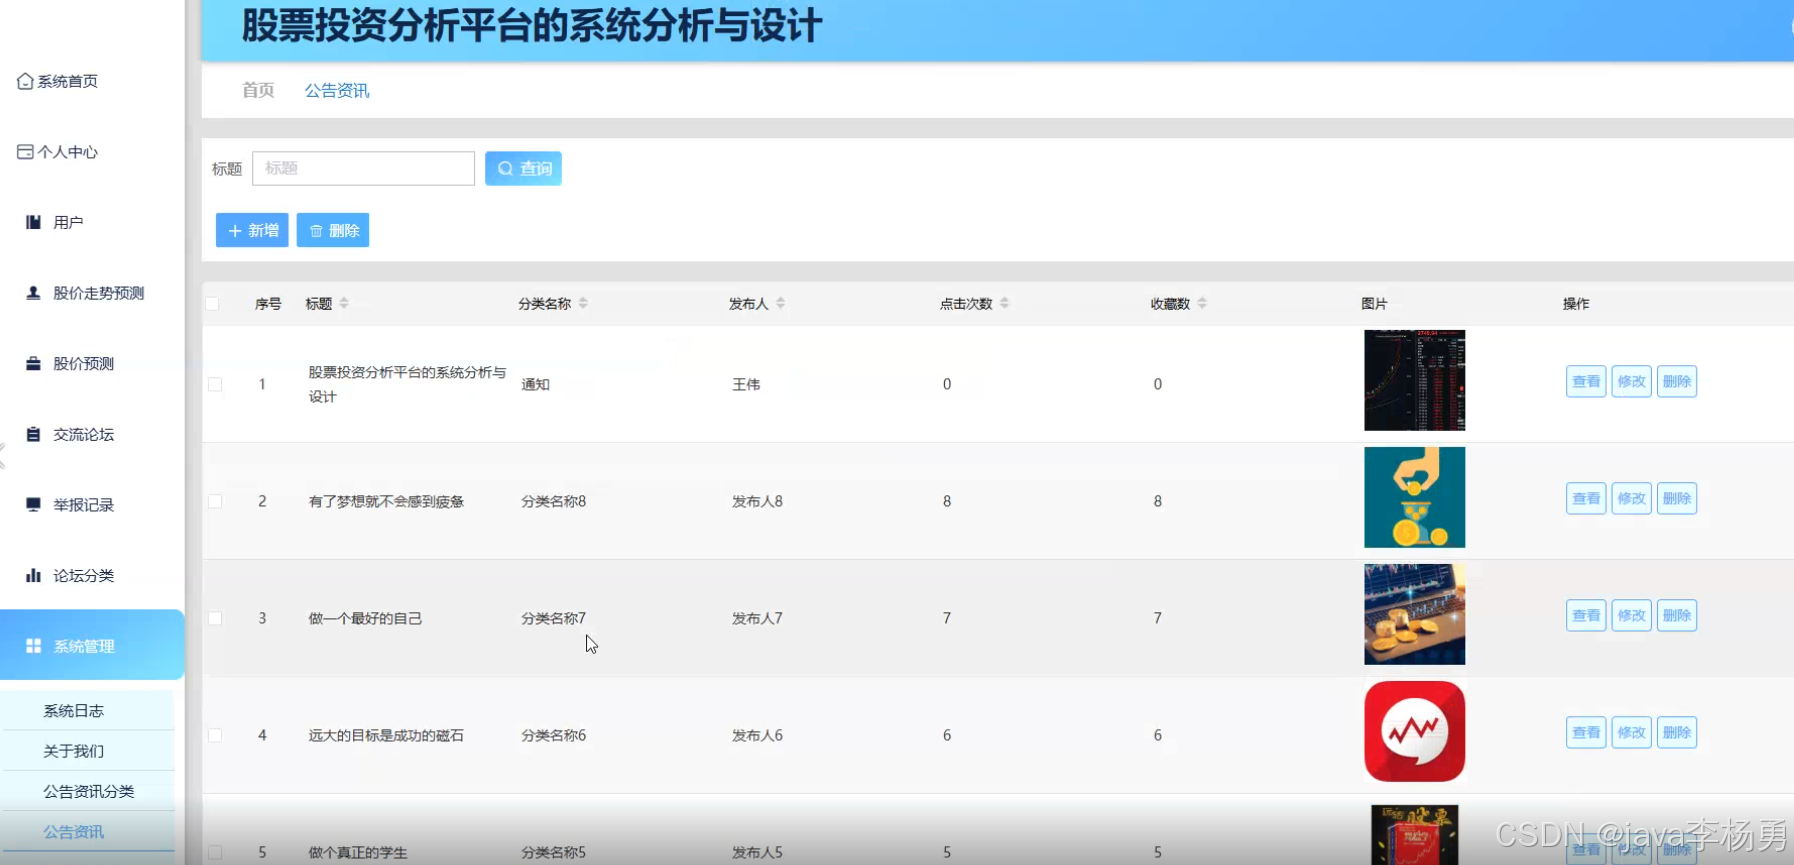The image size is (1794, 865).
Task: Click 查看 for 做一个最好的自己 row
Action: (1586, 615)
